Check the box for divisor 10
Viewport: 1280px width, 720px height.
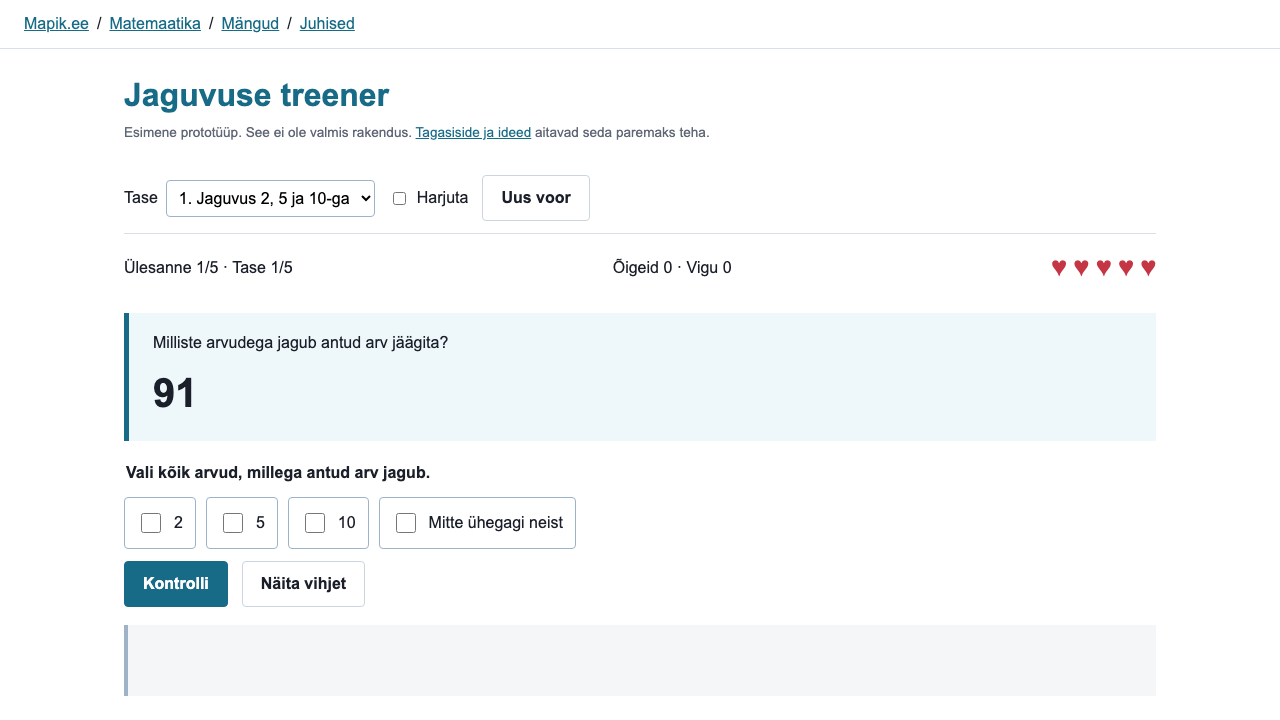pyautogui.click(x=315, y=523)
